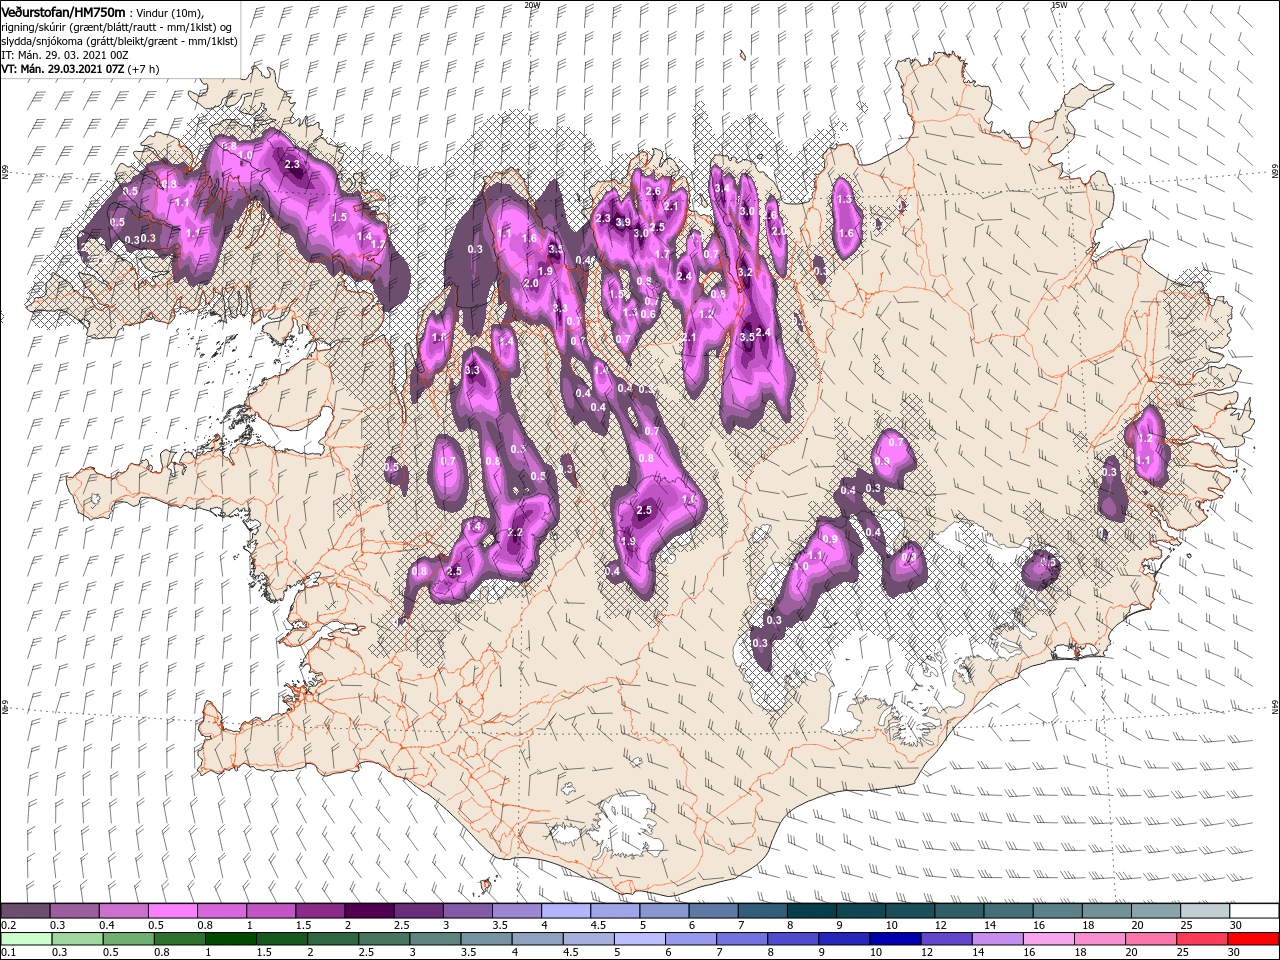This screenshot has width=1280, height=960.
Task: Select the '0.2' label under upper legend row
Action: (x=8, y=925)
